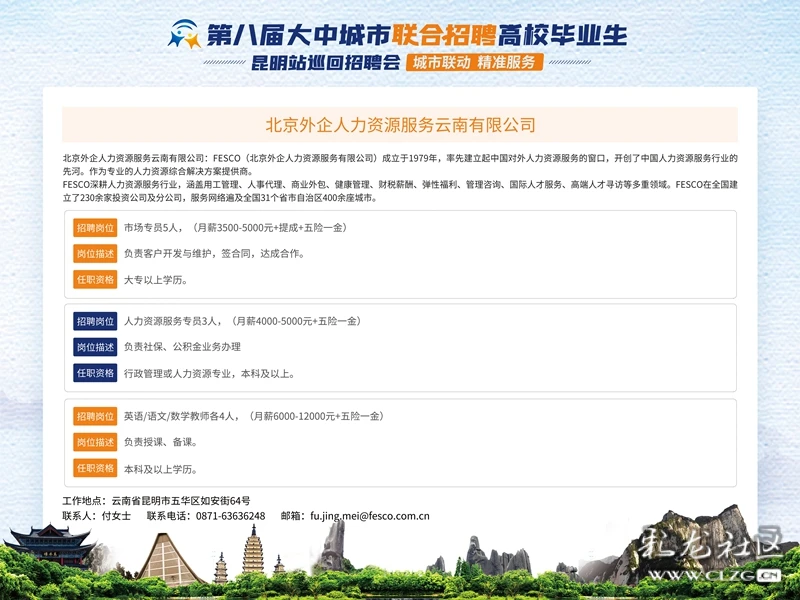This screenshot has width=800, height=600.
Task: Click the intro sentence mentioning 成立于1979年
Action: pyautogui.click(x=400, y=158)
